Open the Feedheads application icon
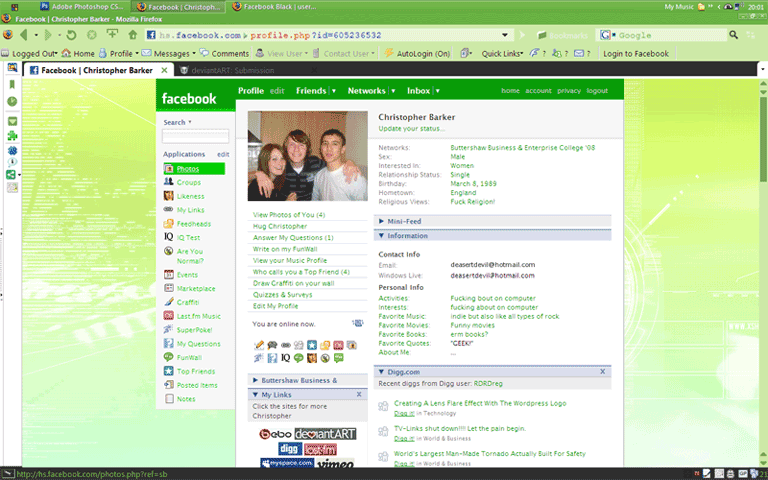Screen dimensions: 768x480 click(168, 224)
